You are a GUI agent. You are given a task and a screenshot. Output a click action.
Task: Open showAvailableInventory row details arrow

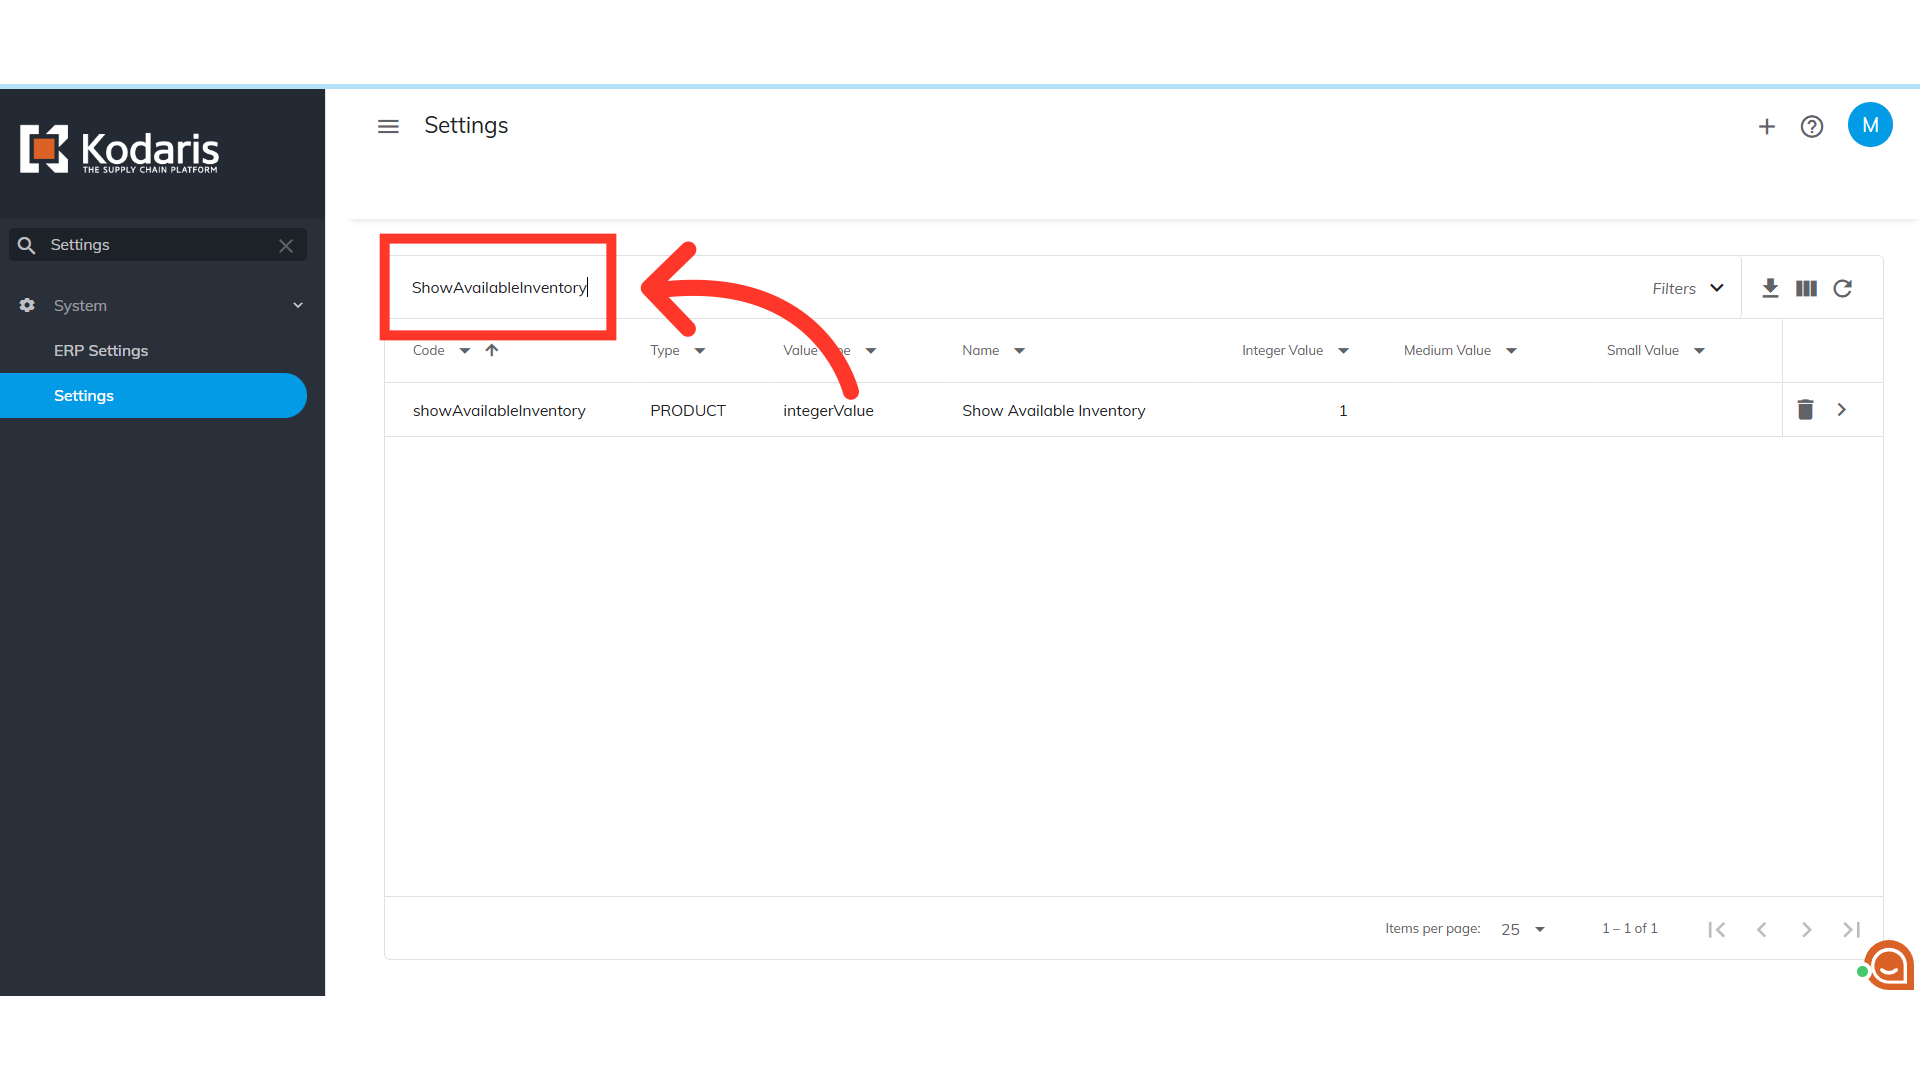(1842, 410)
